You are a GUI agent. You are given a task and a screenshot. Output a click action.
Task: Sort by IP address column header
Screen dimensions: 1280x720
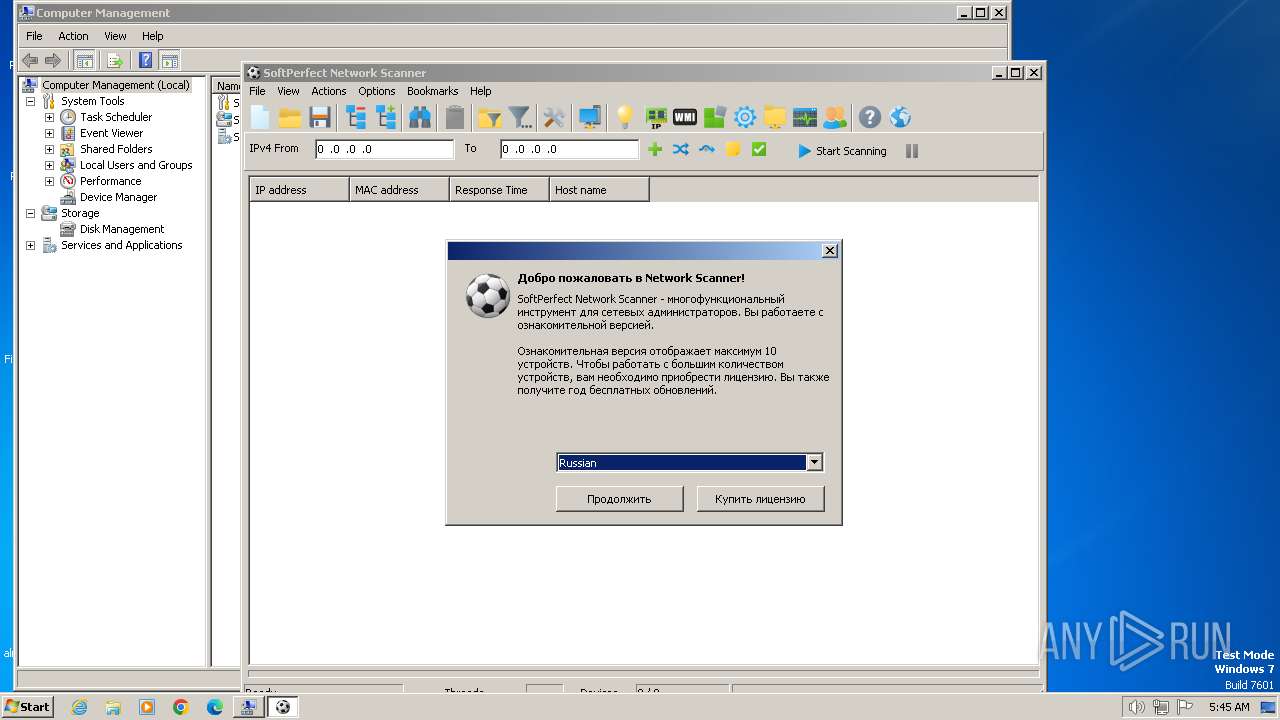tap(299, 190)
